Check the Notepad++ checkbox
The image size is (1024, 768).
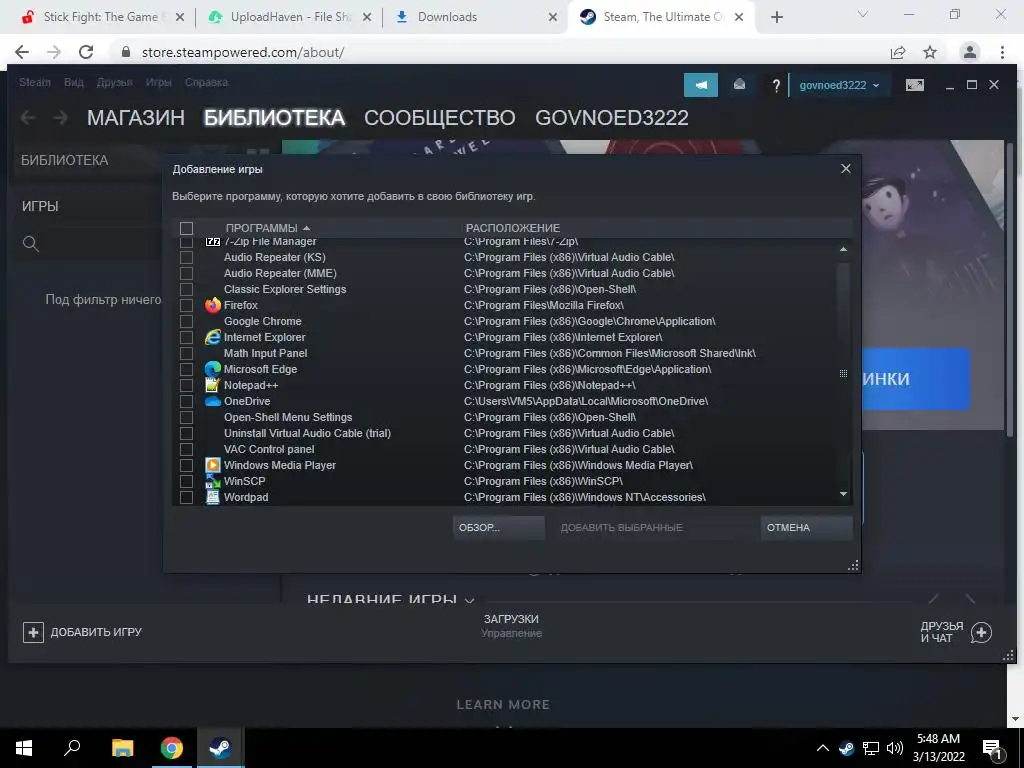(x=186, y=385)
